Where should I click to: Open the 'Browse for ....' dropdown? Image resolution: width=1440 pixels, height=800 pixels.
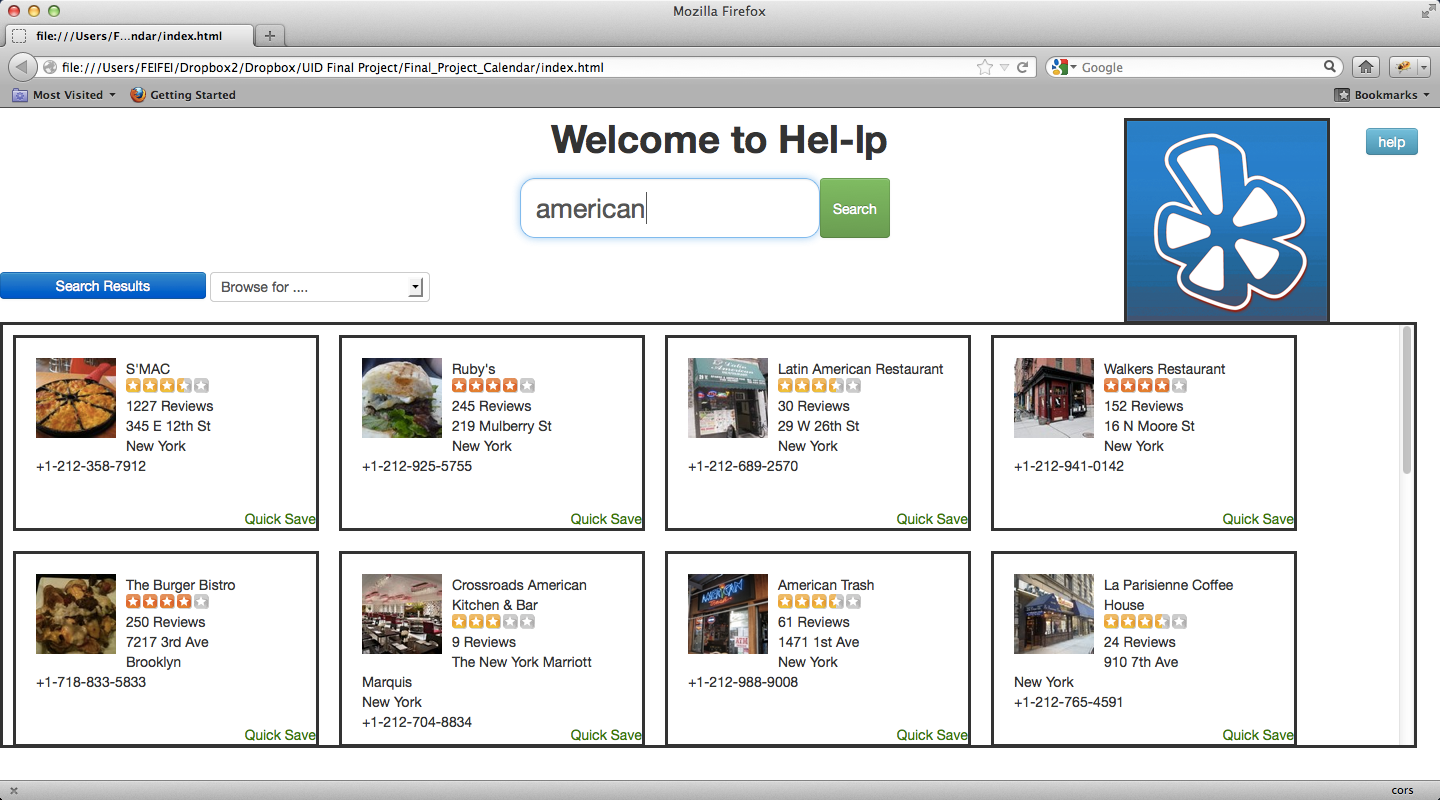(x=319, y=287)
